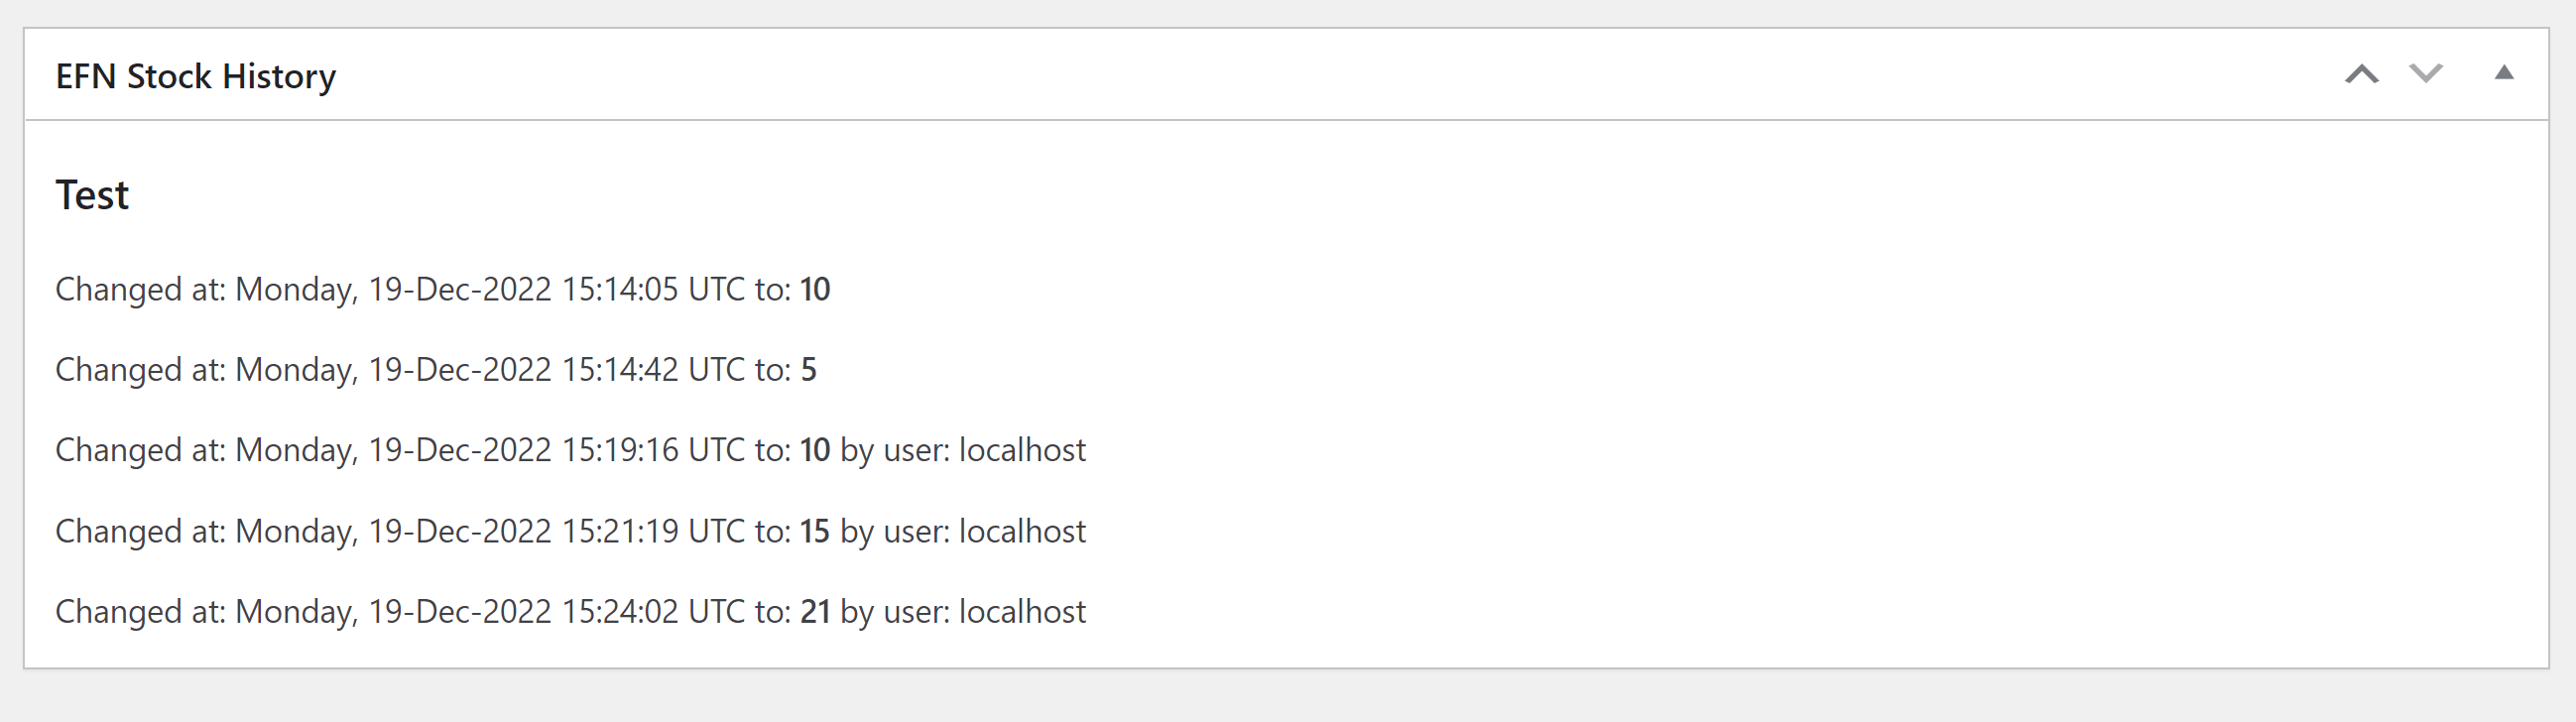Click localhost in the 15:24:02 entry
The width and height of the screenshot is (2576, 722).
click(x=1022, y=612)
